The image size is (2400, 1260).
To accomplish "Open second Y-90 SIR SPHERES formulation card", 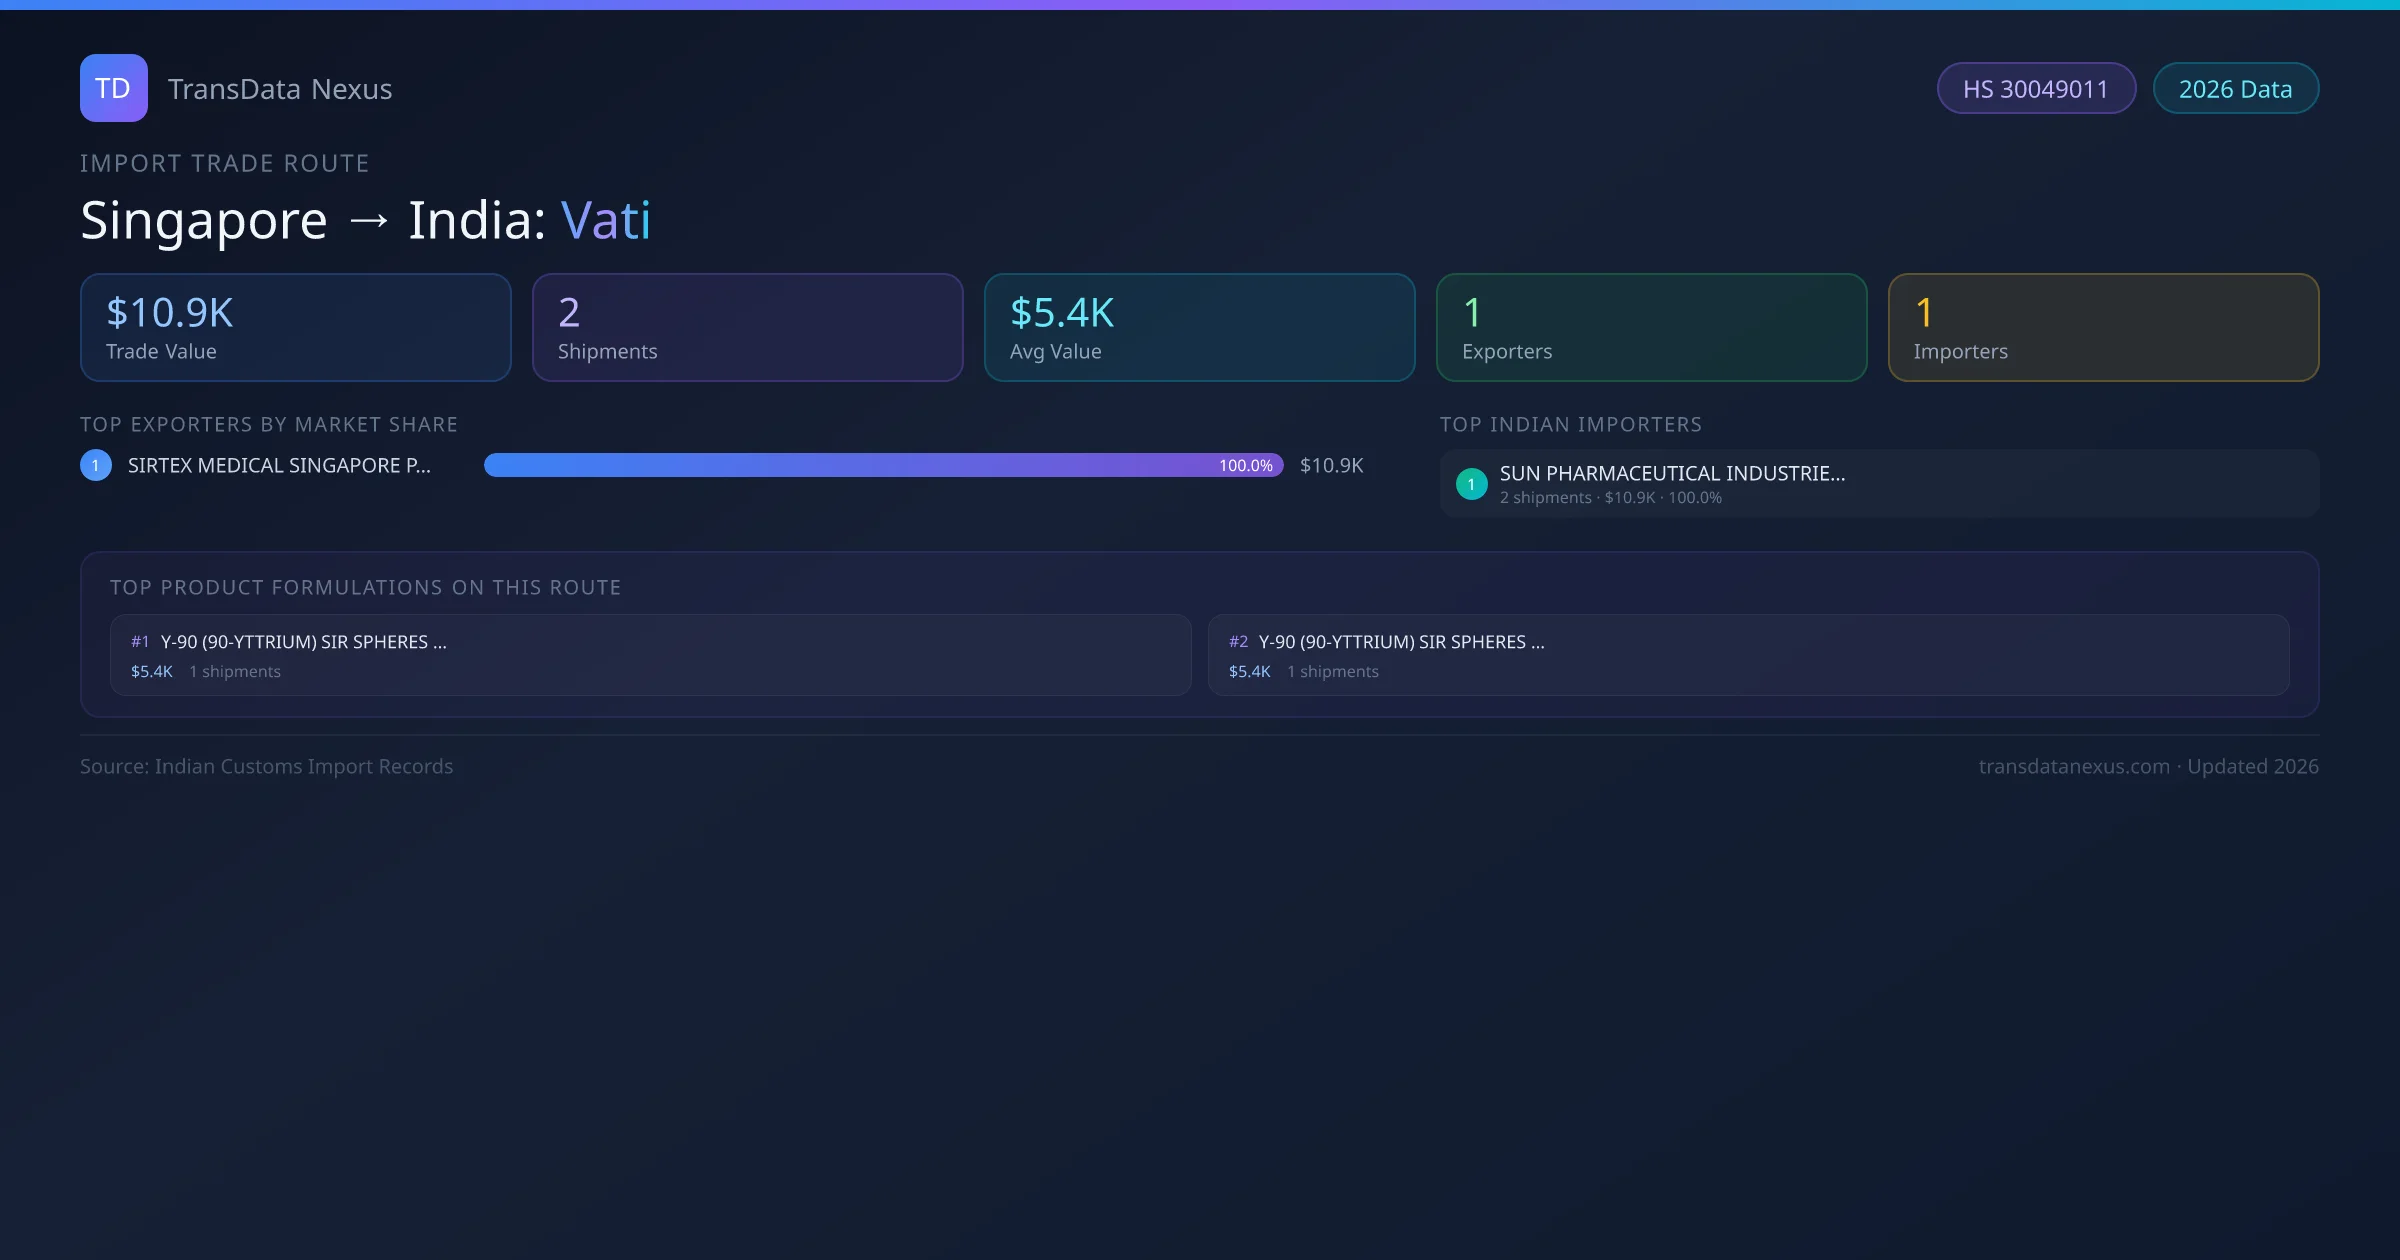I will pos(1748,655).
